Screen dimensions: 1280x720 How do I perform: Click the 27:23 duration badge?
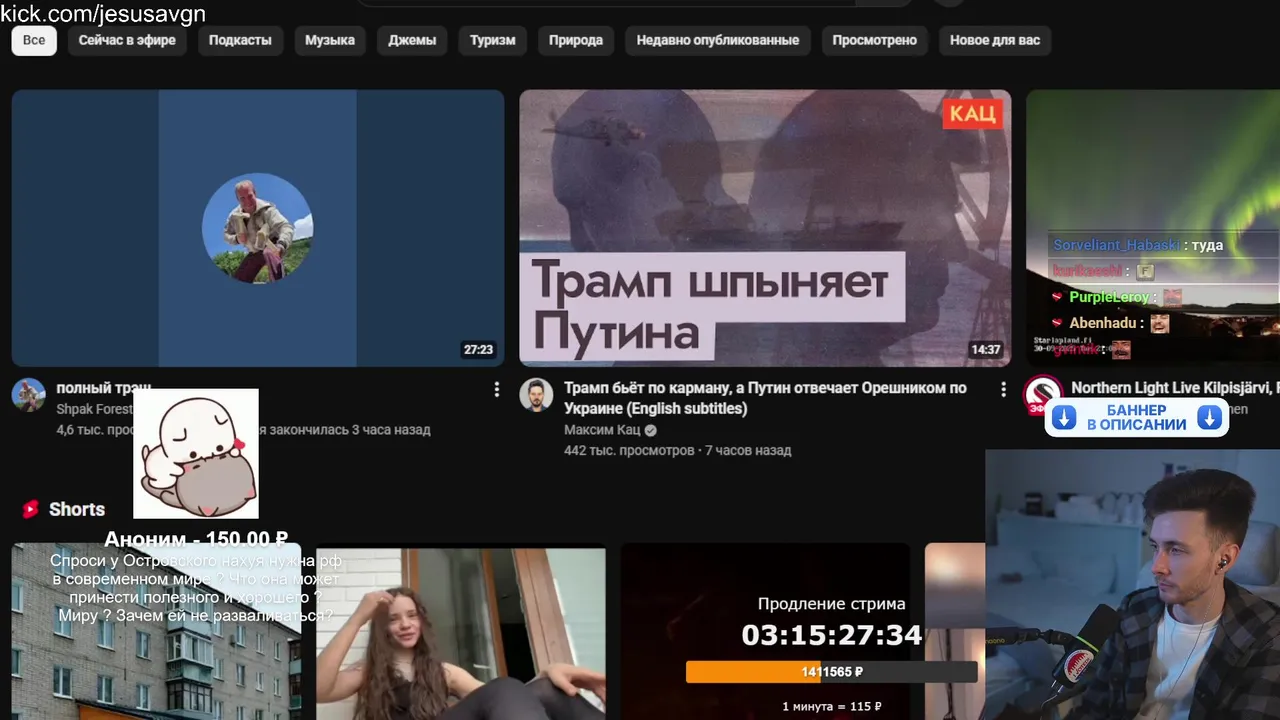[478, 350]
